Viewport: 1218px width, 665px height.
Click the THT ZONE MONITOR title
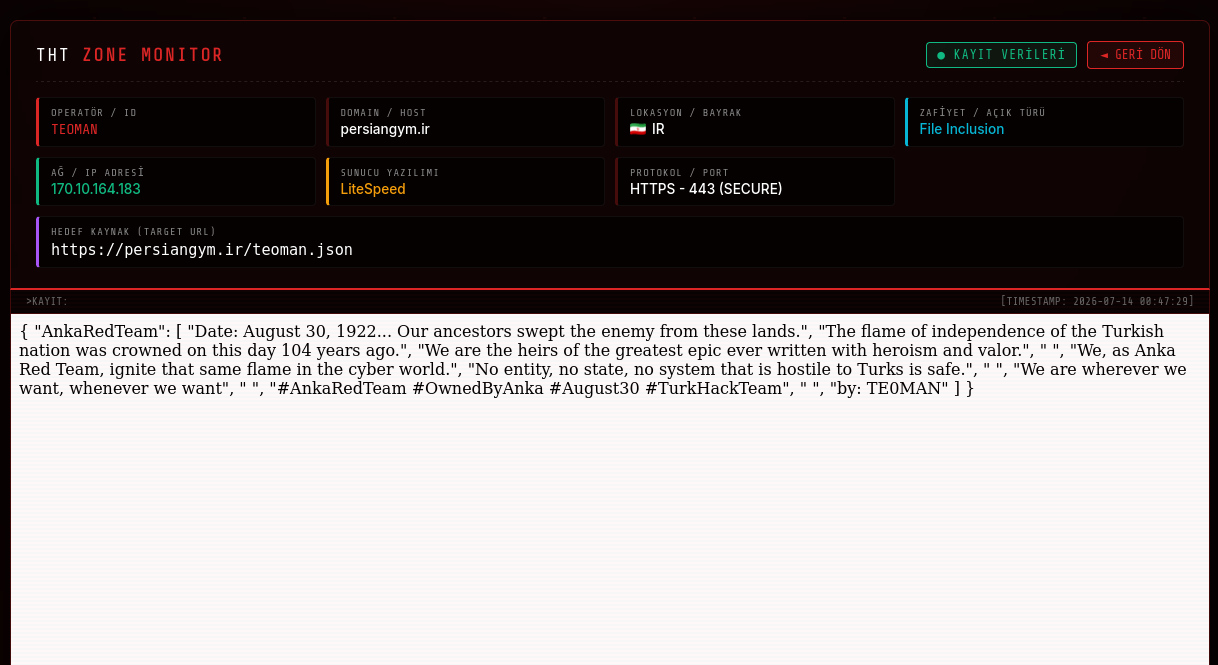(130, 55)
